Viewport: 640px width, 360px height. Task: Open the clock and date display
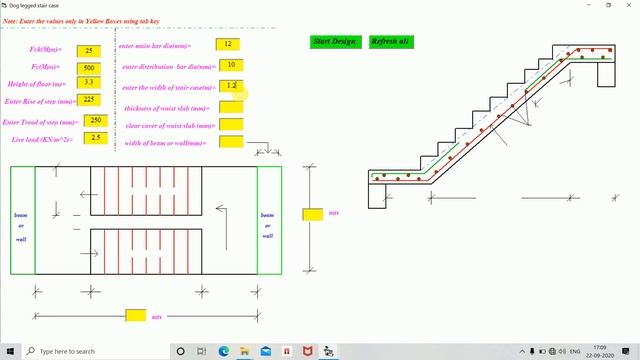point(600,351)
